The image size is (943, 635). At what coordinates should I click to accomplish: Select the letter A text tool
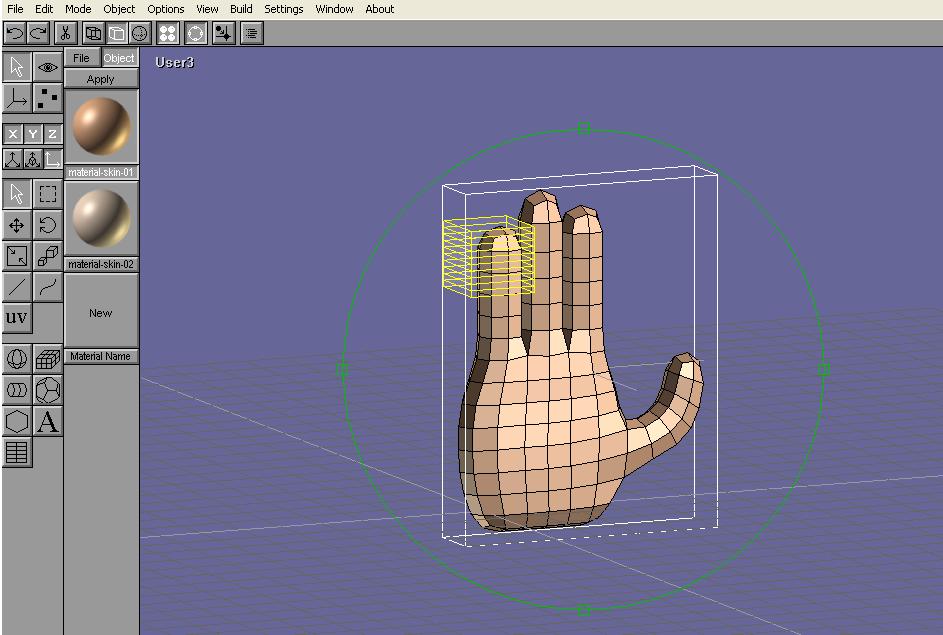48,422
